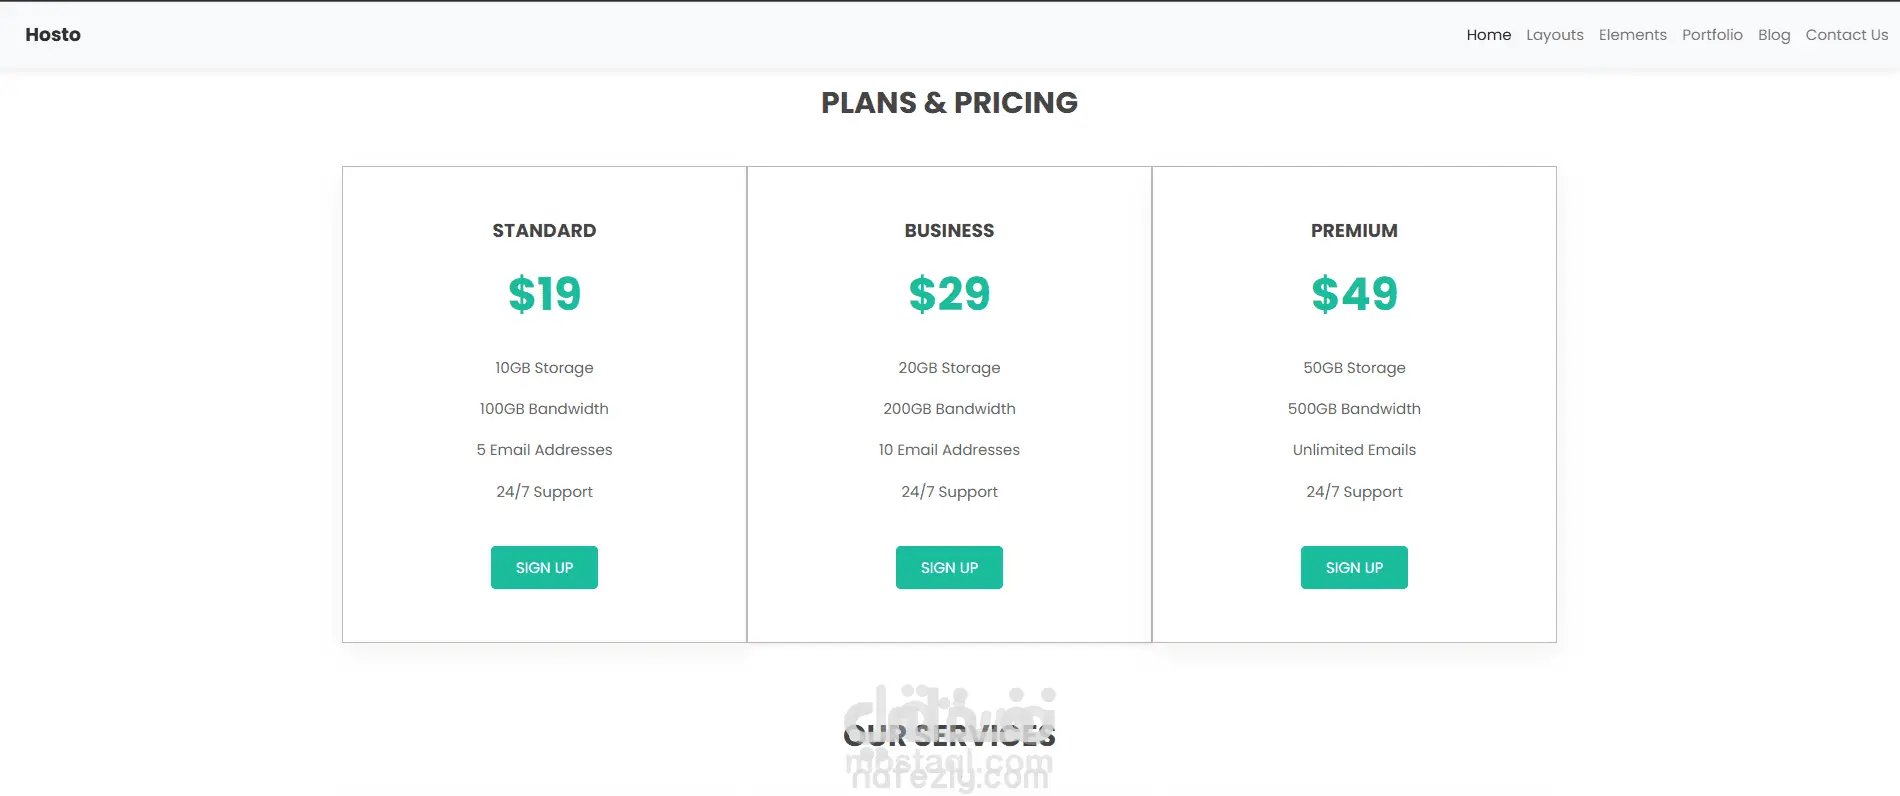Click 10 Email Addresses feature text
1900x796 pixels.
click(x=949, y=450)
